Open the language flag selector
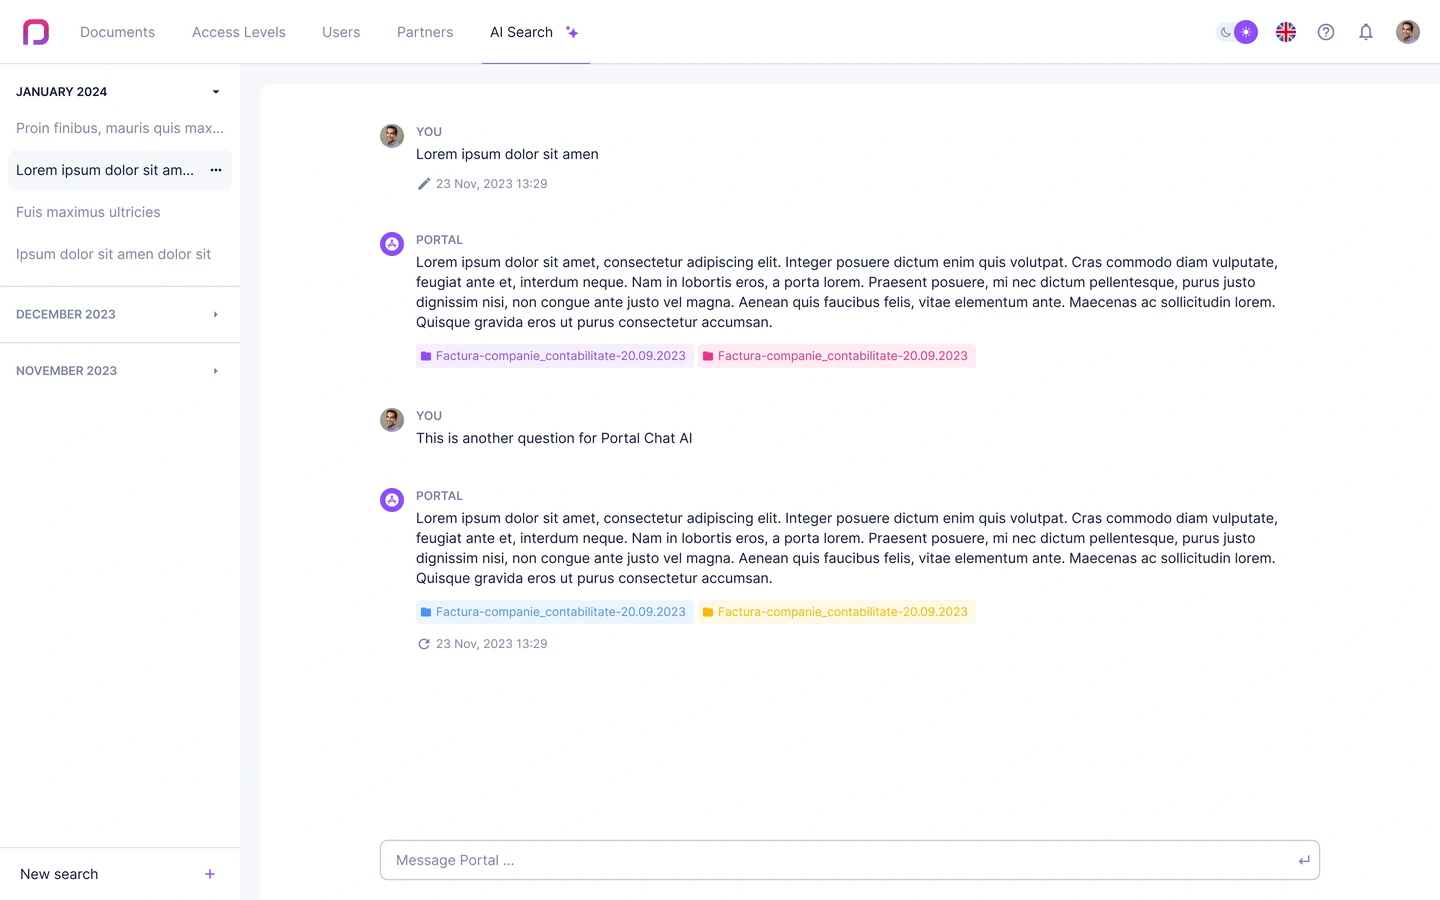This screenshot has width=1440, height=900. (1286, 32)
